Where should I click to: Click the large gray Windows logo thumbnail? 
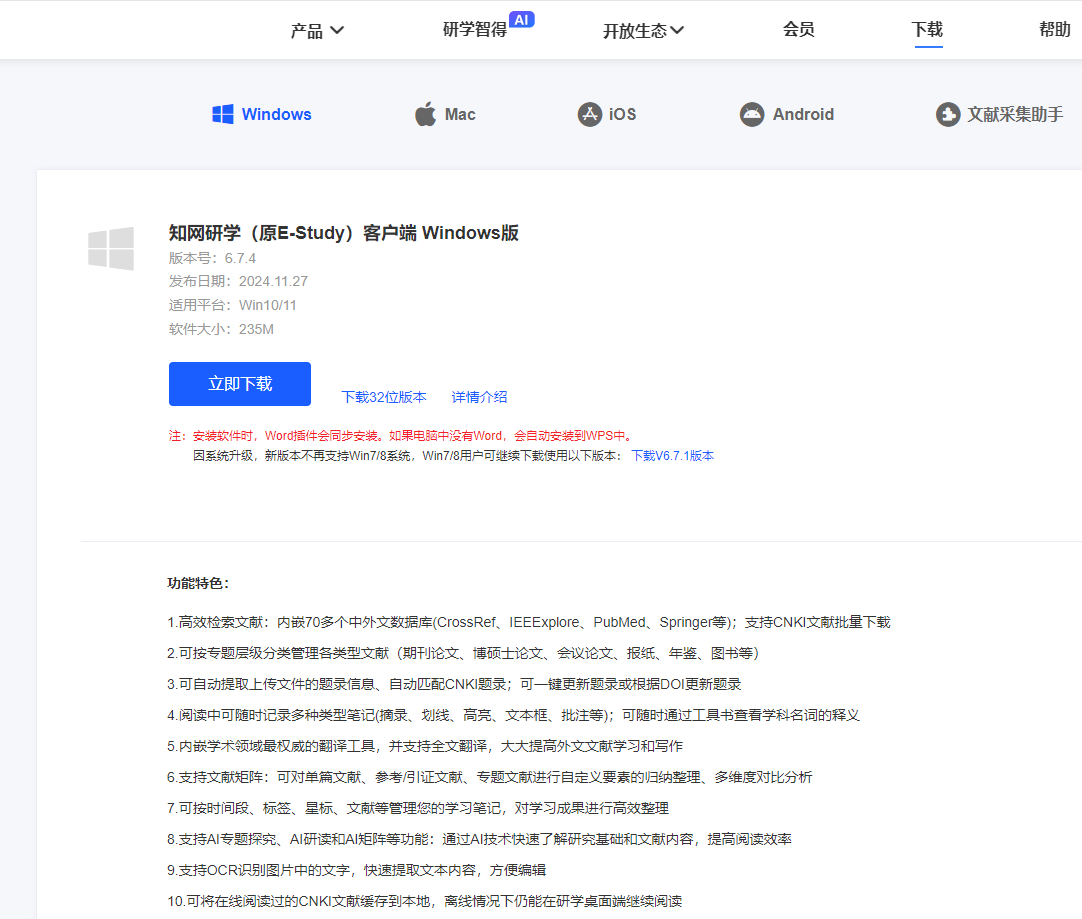111,248
